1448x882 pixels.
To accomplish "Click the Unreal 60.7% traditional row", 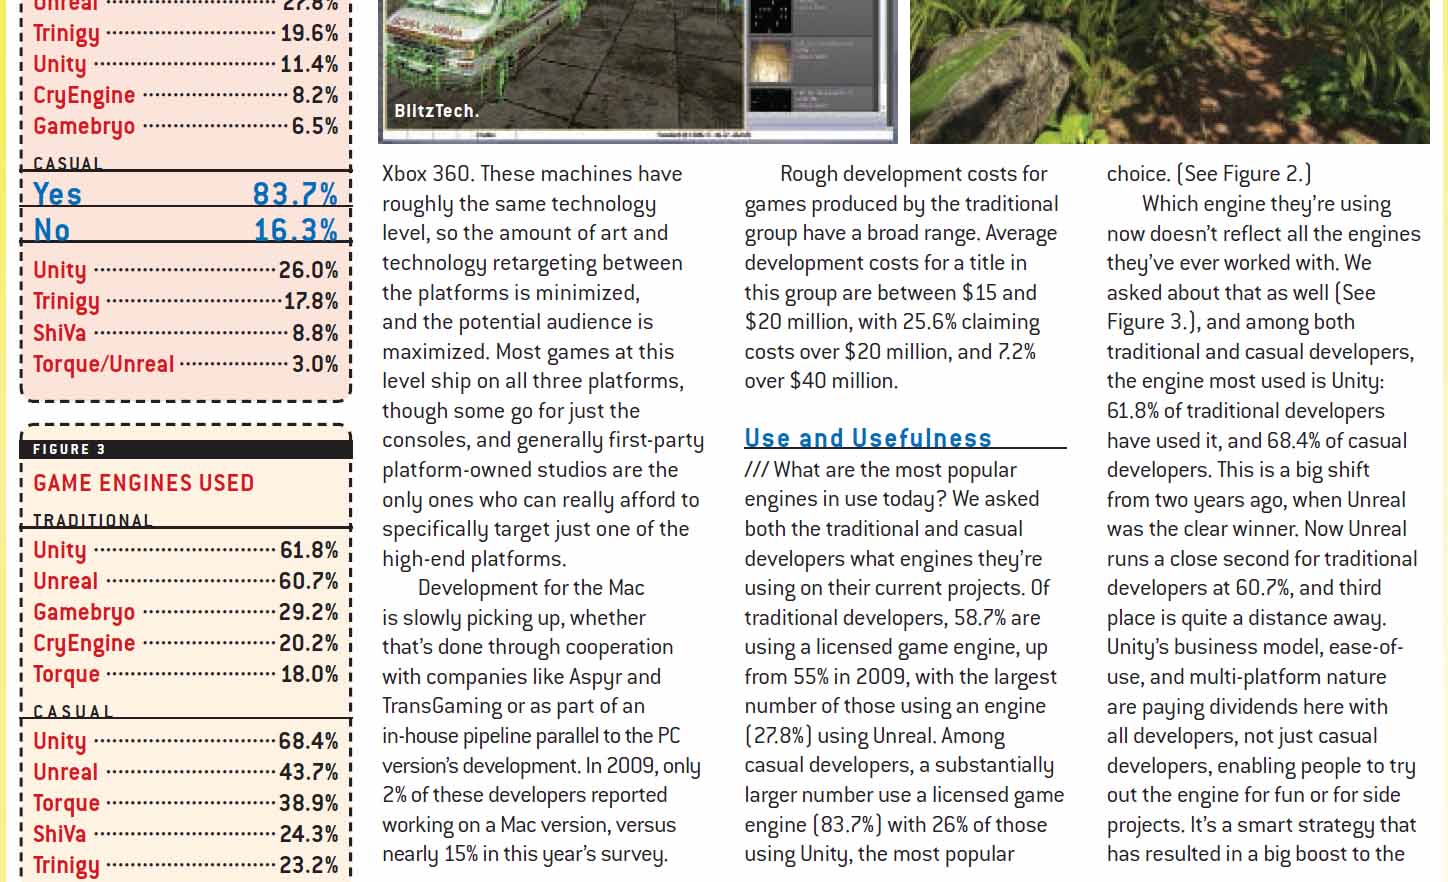I will [186, 581].
